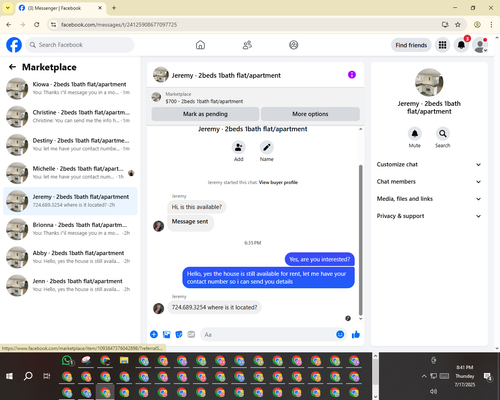This screenshot has width=500, height=400.
Task: Open Destiny conversation in chat list
Action: coord(70,145)
